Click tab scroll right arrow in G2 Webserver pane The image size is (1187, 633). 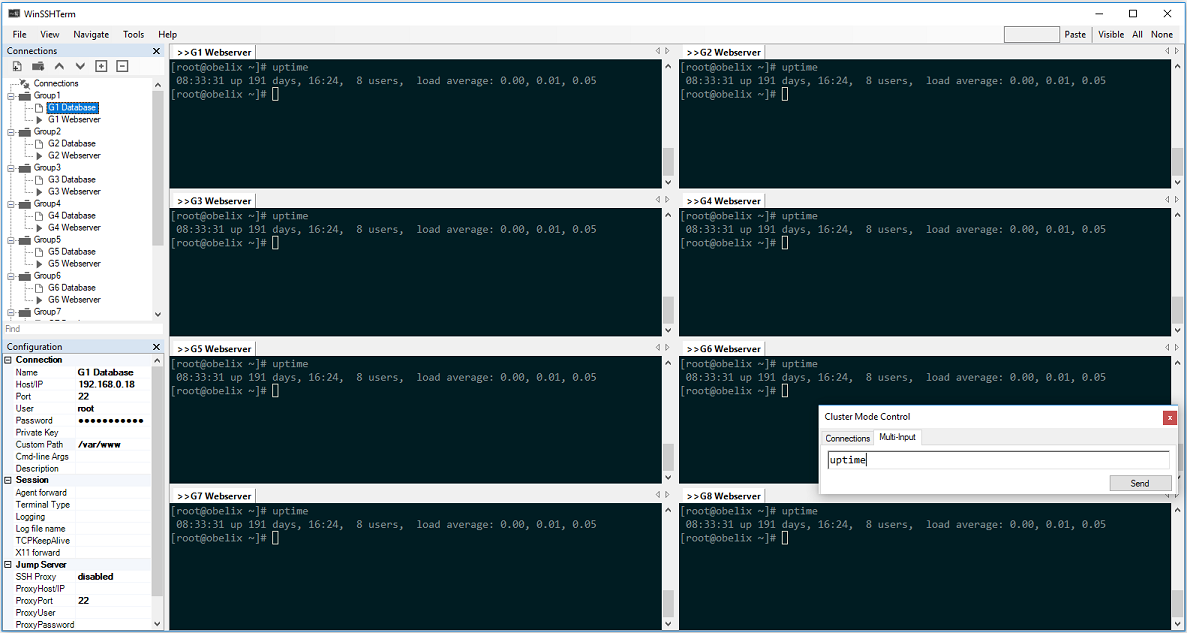[x=1176, y=51]
